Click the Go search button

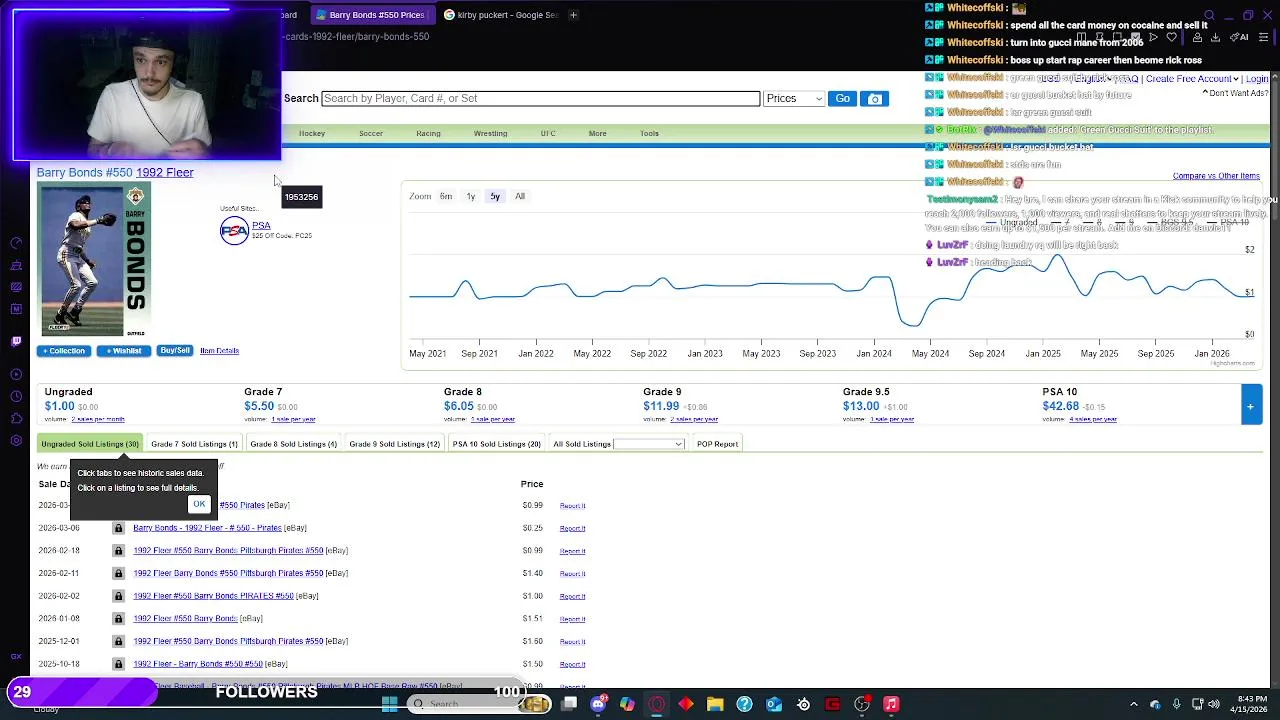point(843,98)
